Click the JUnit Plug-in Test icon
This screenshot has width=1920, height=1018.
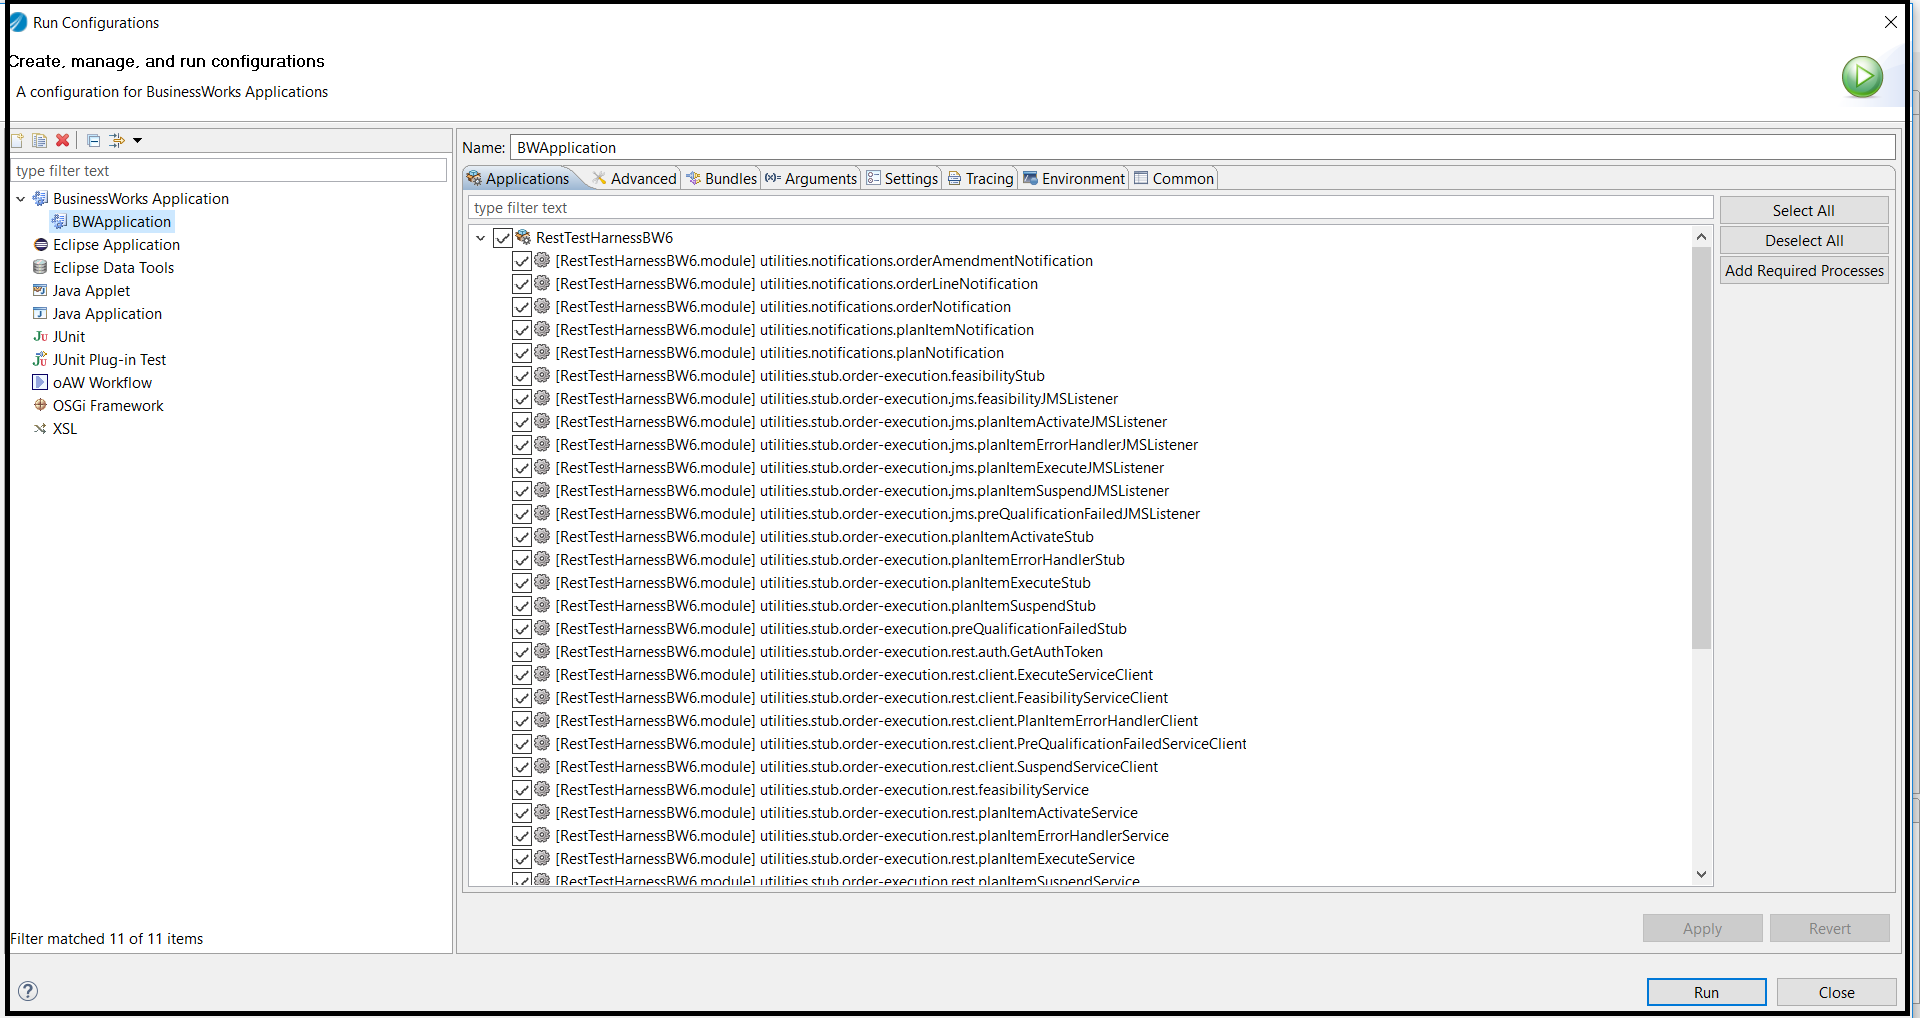(x=40, y=359)
